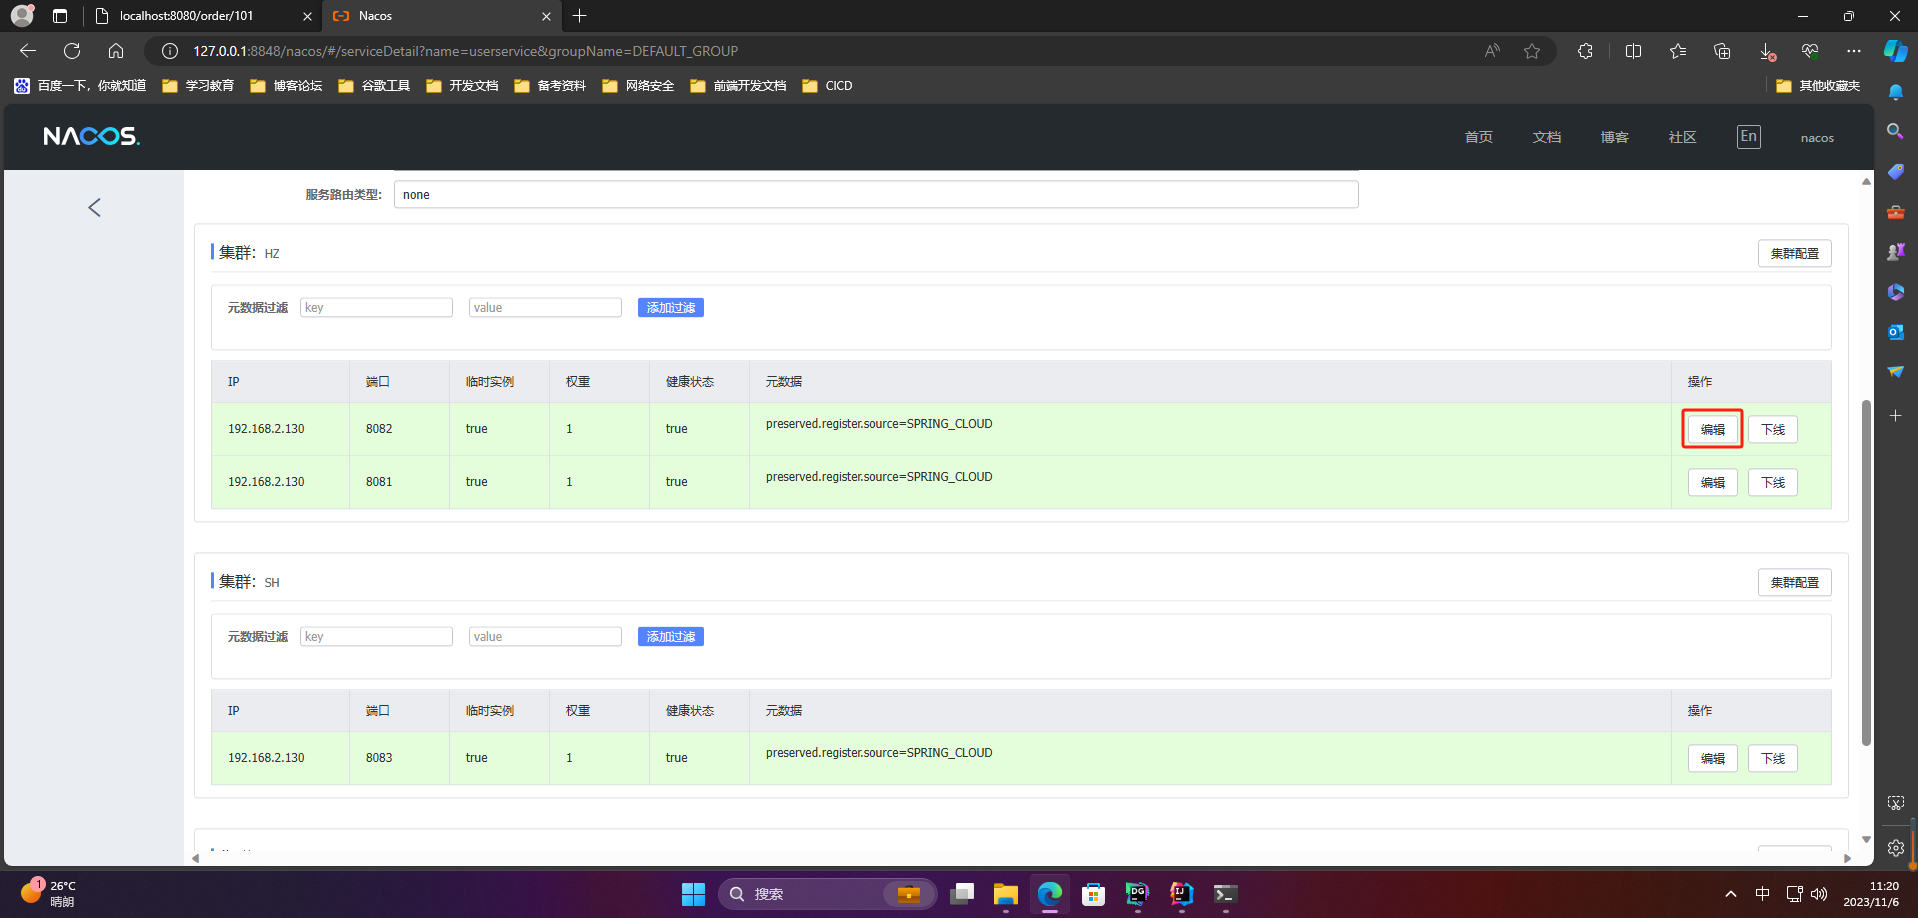Toggle split screen view icon
Screen dimensions: 1918x918
[1633, 51]
